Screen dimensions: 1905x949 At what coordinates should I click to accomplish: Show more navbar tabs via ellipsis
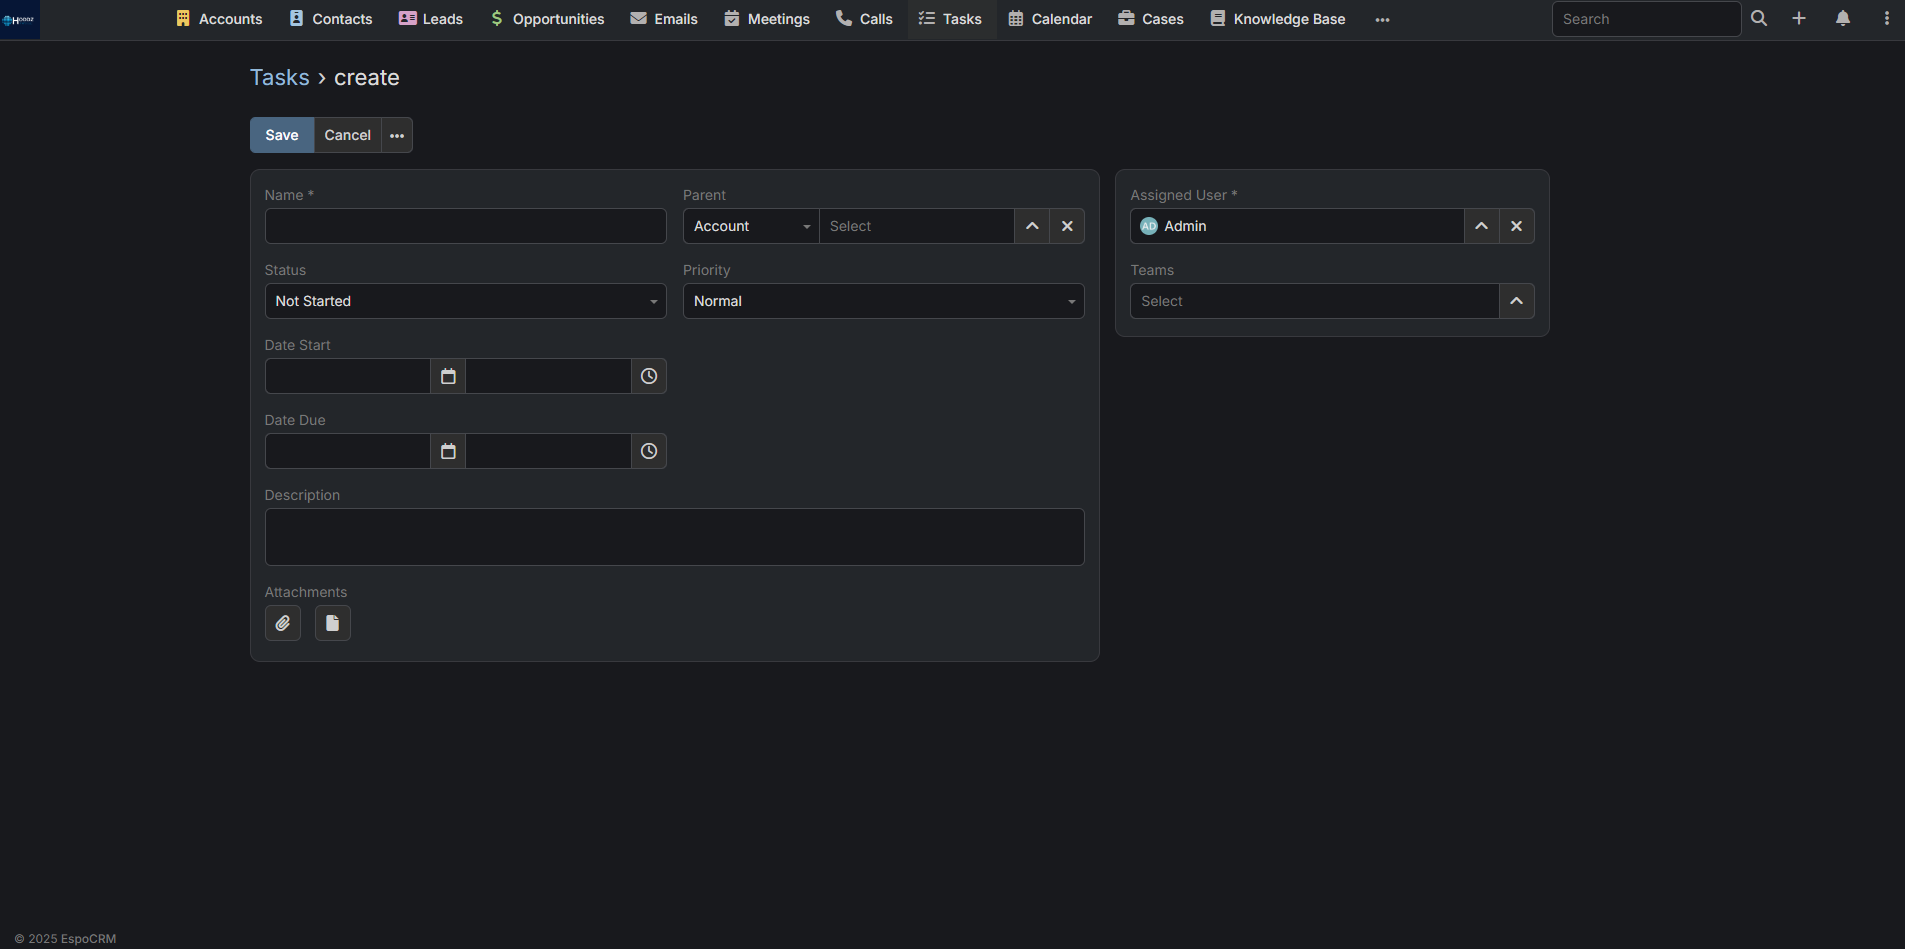[1383, 19]
